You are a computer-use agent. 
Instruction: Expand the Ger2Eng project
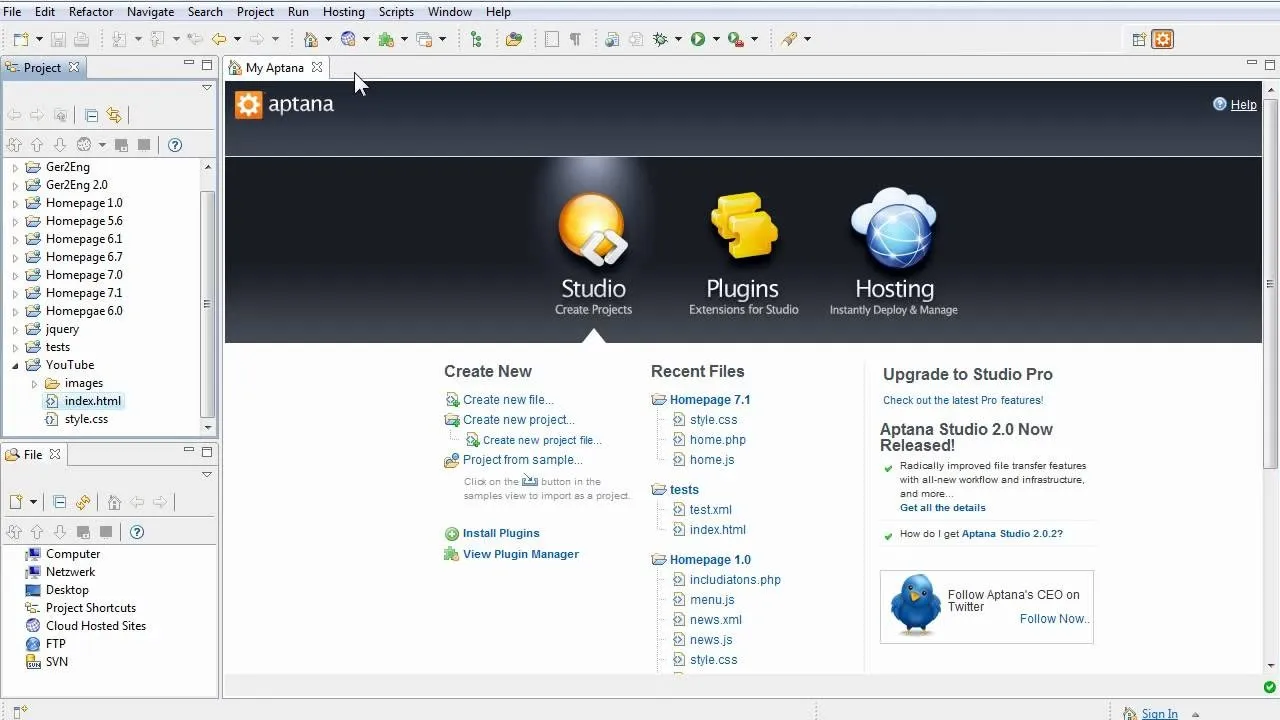click(15, 167)
